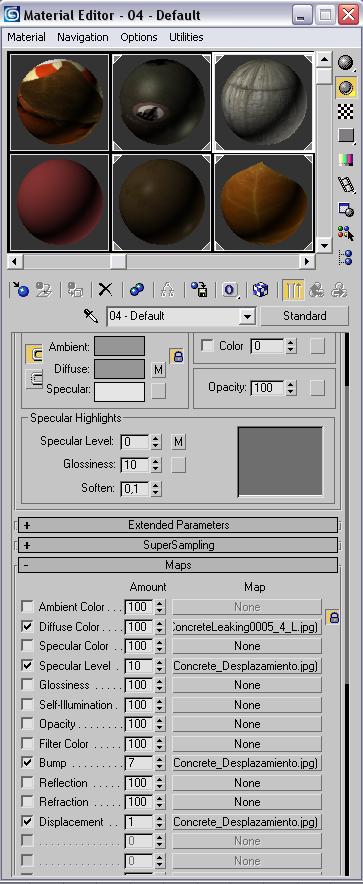Viewport: 363px width, 884px height.
Task: Click the Sample UV Tiling icon
Action: 345,136
